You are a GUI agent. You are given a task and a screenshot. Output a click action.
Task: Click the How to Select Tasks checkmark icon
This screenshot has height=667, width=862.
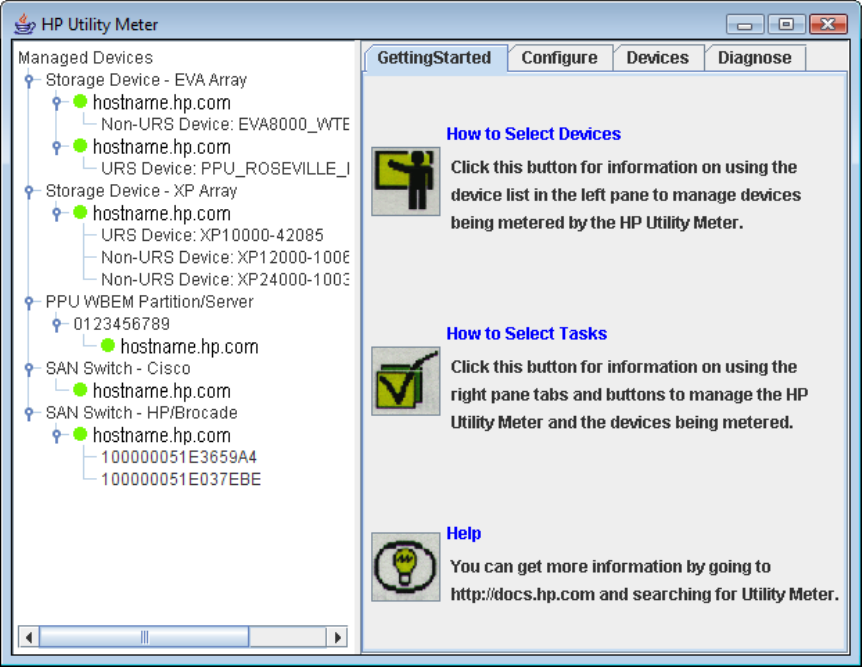406,381
